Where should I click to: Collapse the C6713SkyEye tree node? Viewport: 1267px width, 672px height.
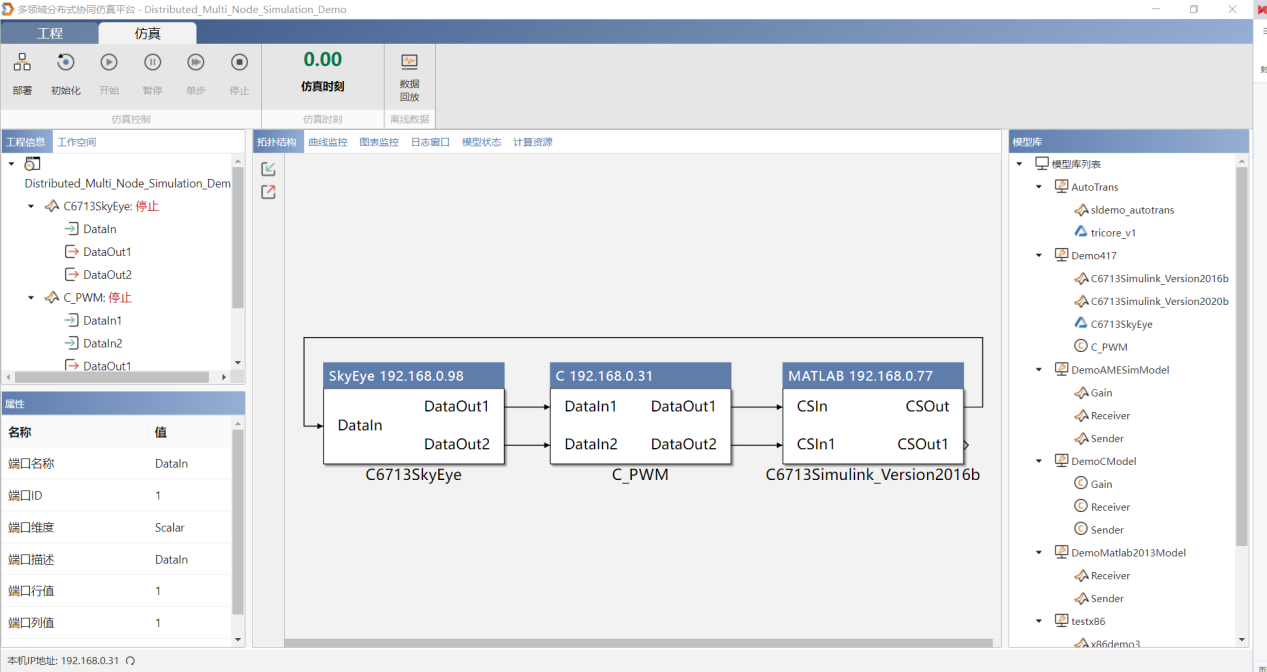coord(31,207)
